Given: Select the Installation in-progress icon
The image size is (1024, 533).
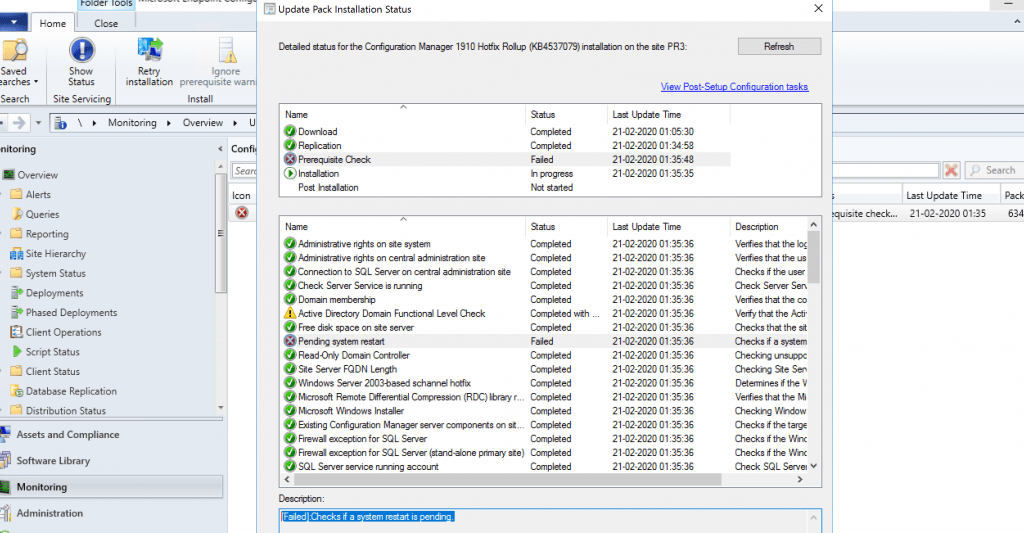Looking at the screenshot, I should tap(290, 173).
